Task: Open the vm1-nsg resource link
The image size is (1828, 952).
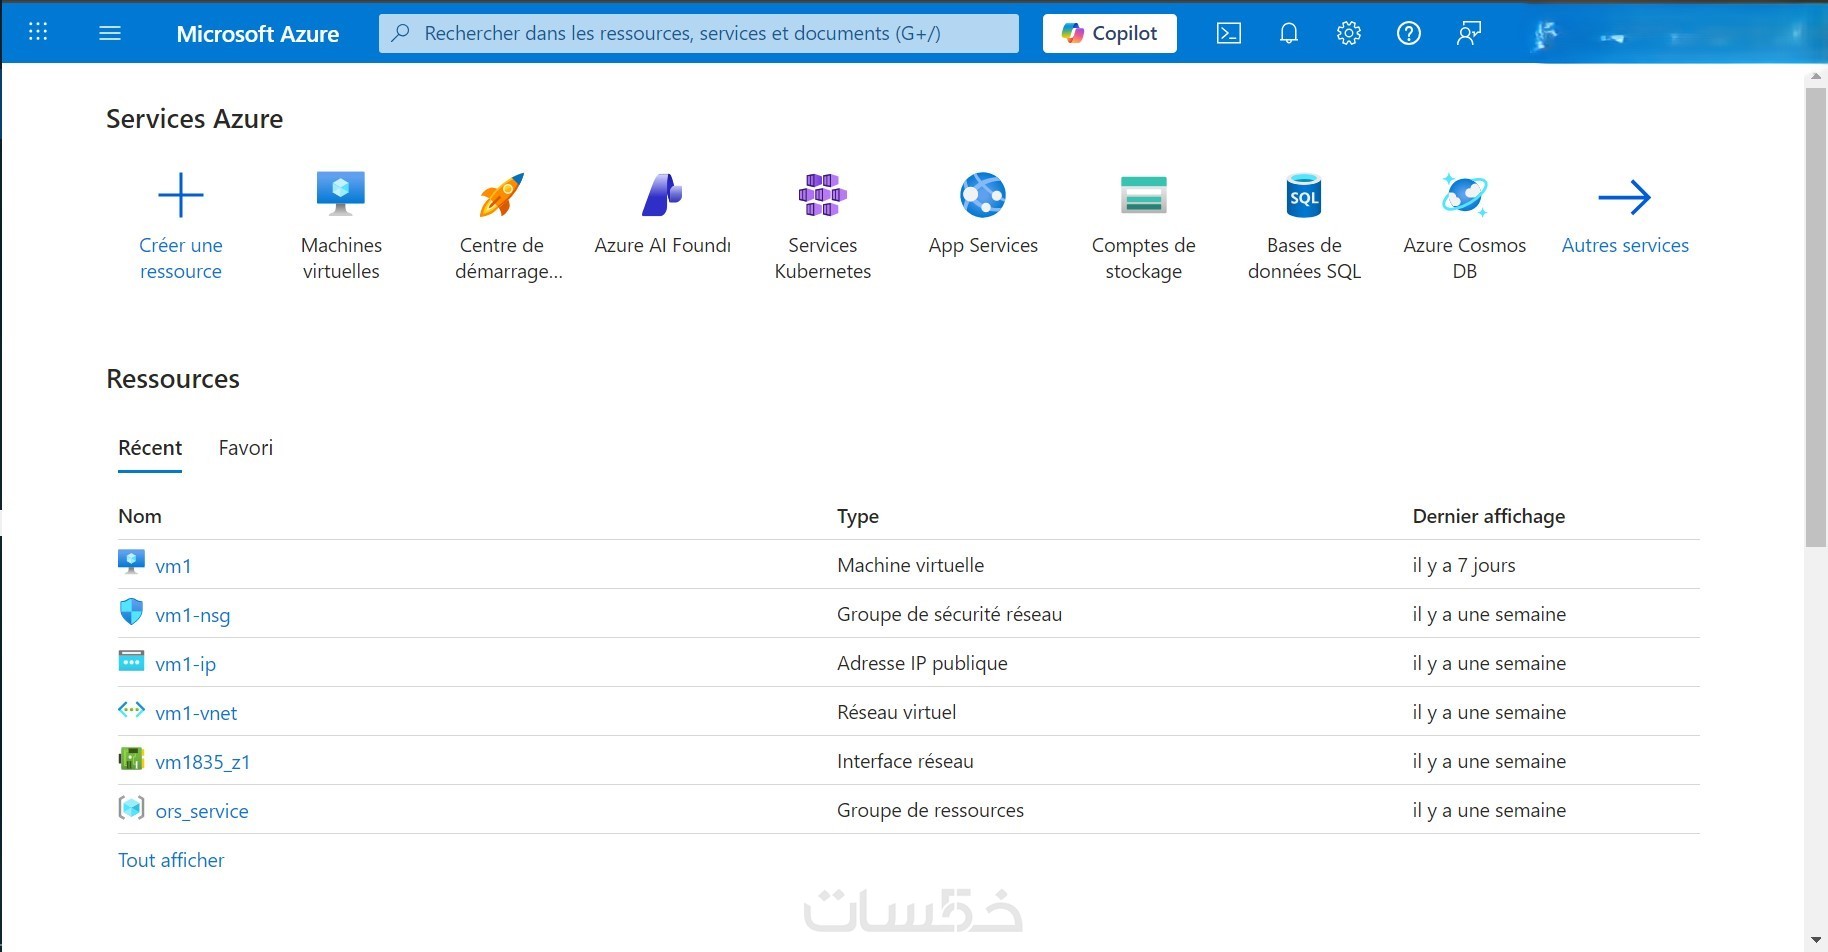Action: 193,615
